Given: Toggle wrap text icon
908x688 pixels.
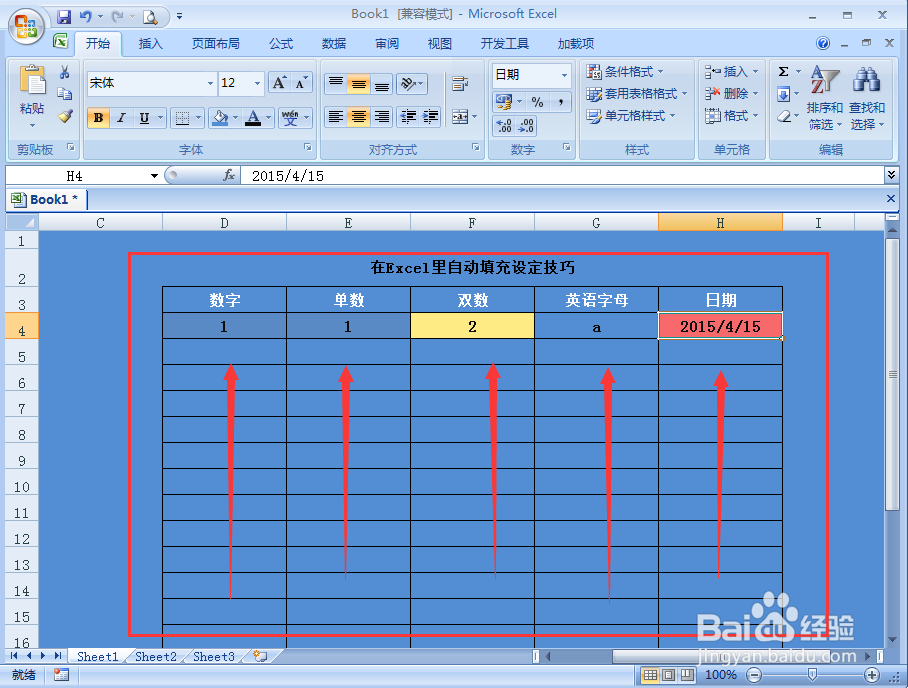Looking at the screenshot, I should [x=460, y=83].
